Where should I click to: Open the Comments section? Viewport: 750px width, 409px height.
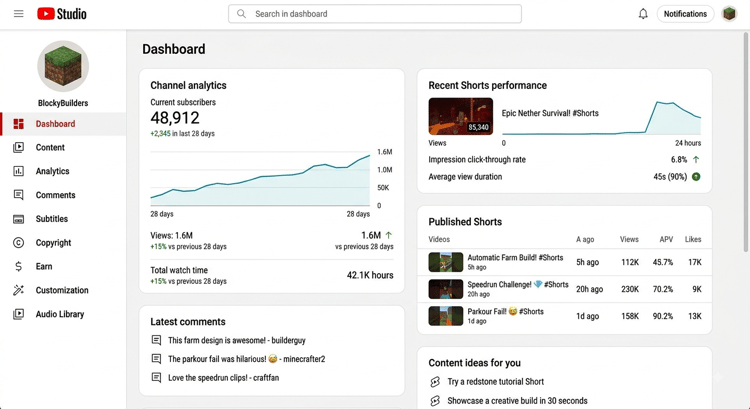[x=63, y=195]
